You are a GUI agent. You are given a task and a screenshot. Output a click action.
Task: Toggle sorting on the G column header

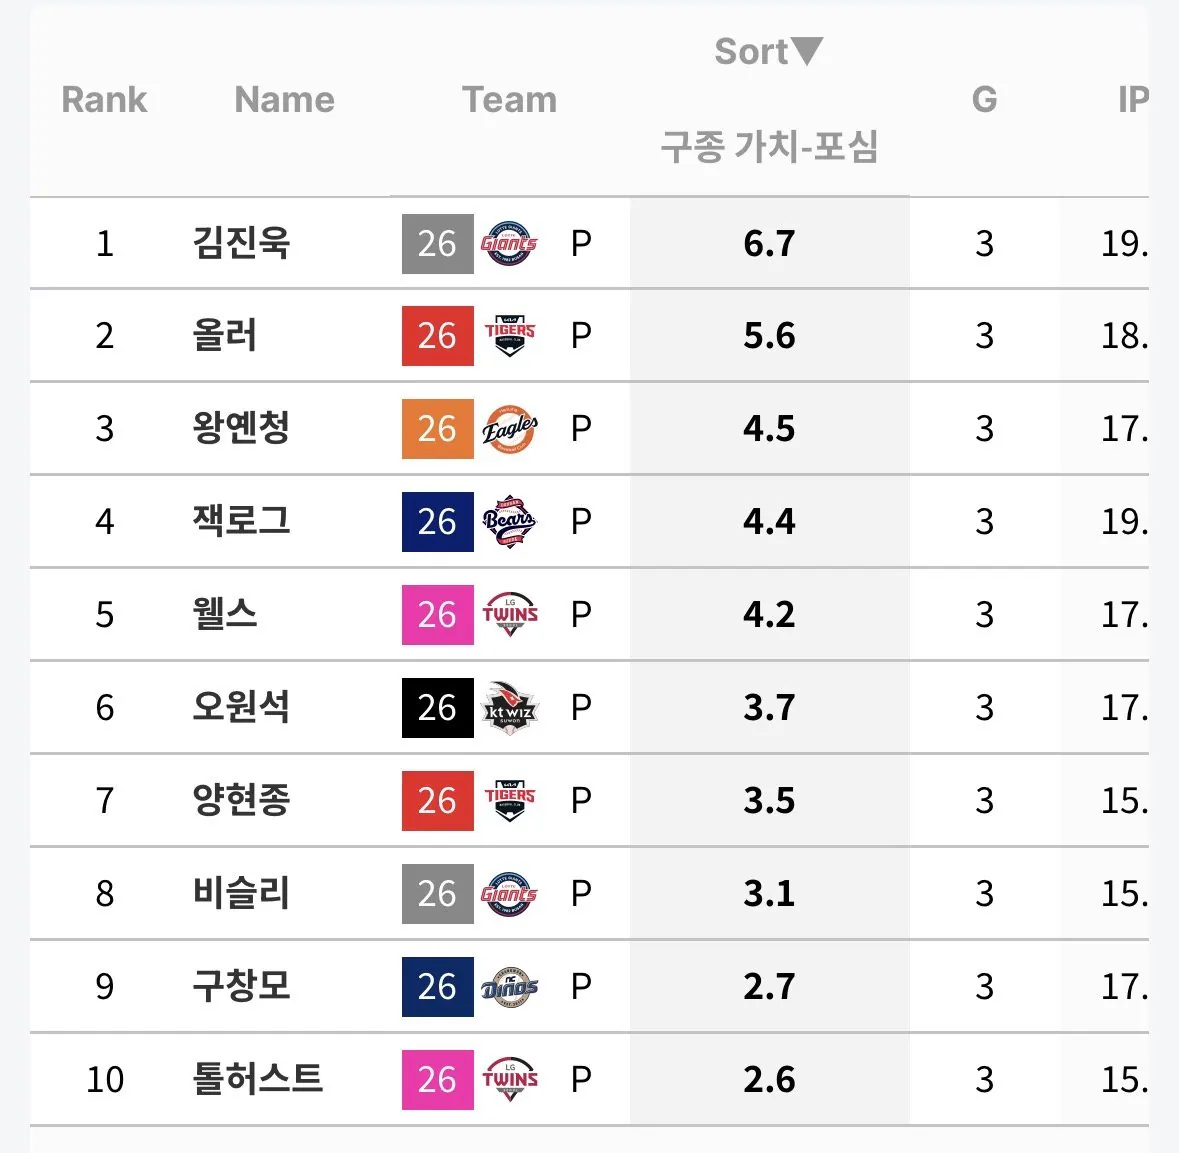click(x=985, y=99)
